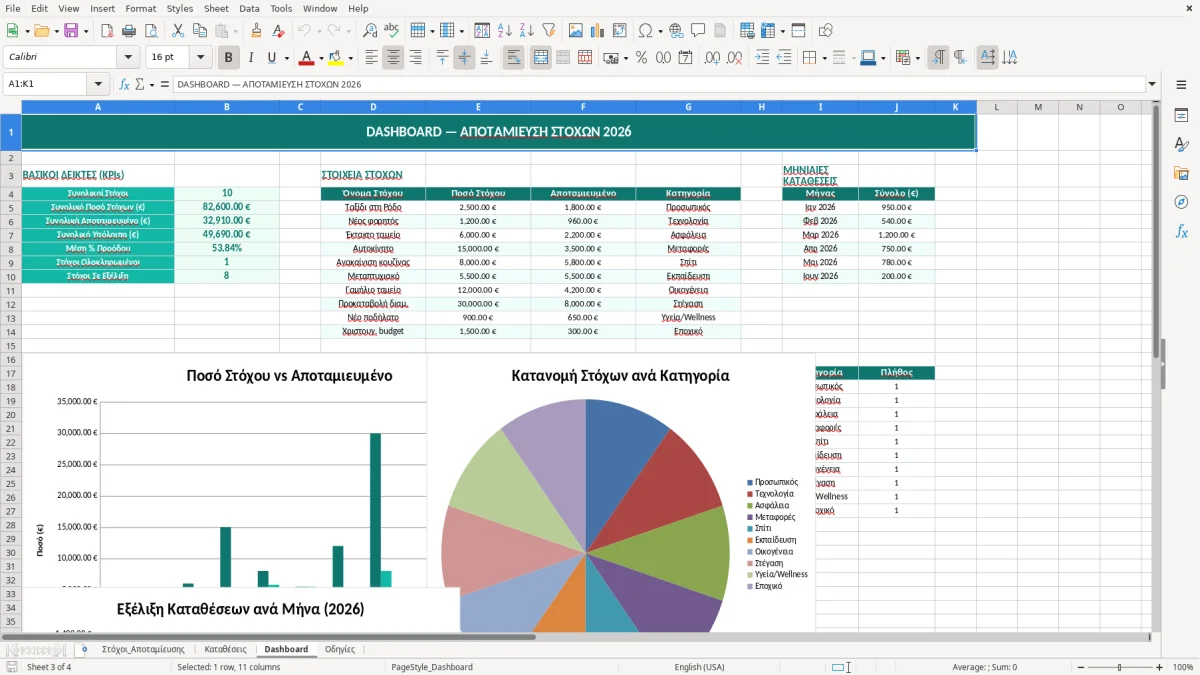Switch to the Οδηγίες sheet tab
This screenshot has width=1200, height=675.
point(340,649)
